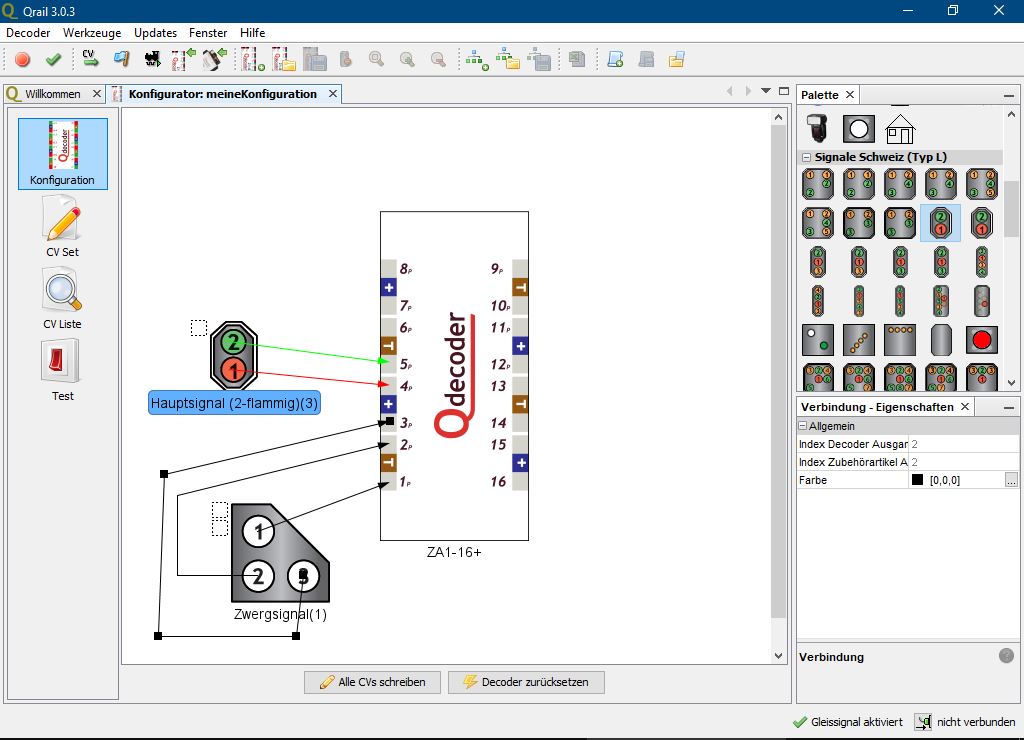Select the Hauptsignal (2-flammig)(3) label
Image resolution: width=1024 pixels, height=740 pixels.
click(x=234, y=403)
